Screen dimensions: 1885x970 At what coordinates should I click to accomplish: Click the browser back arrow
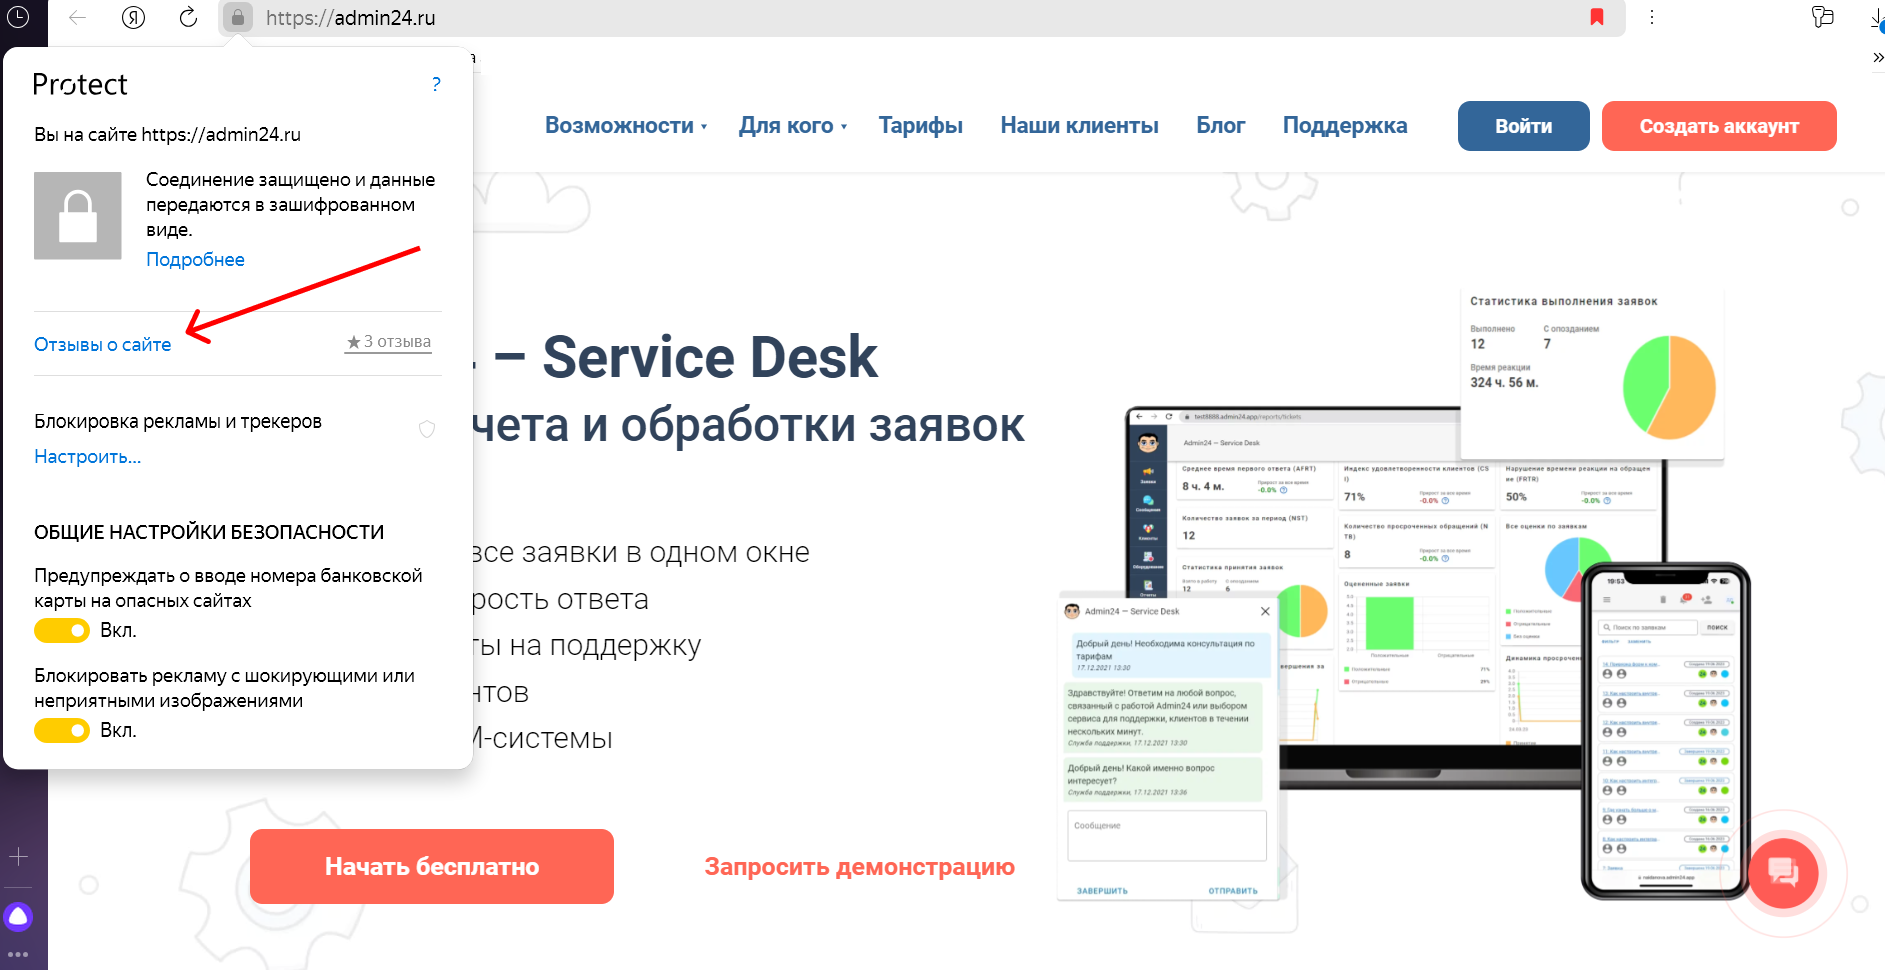pos(77,17)
